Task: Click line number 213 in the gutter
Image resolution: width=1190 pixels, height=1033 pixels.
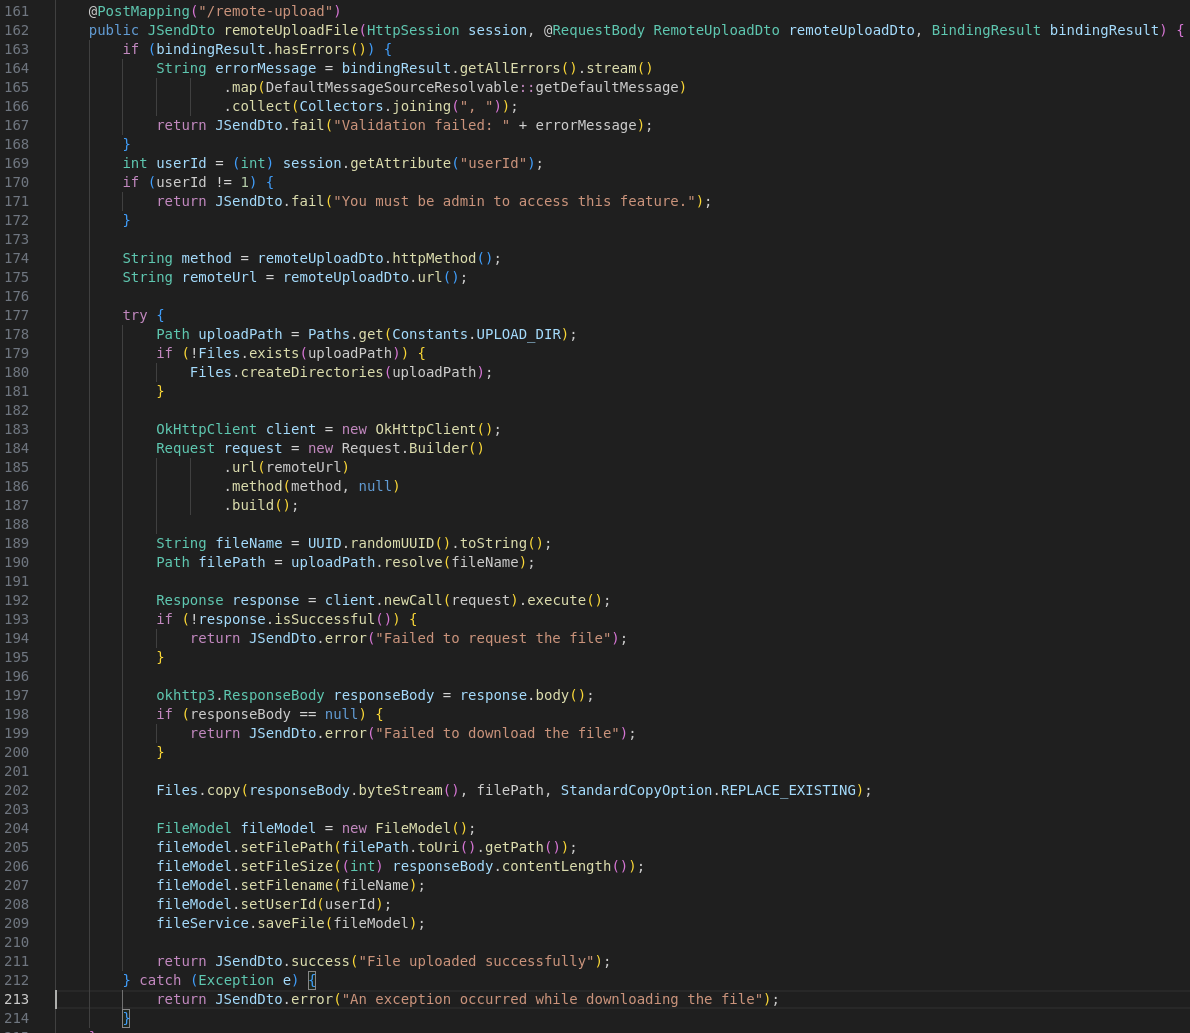Action: [16, 999]
